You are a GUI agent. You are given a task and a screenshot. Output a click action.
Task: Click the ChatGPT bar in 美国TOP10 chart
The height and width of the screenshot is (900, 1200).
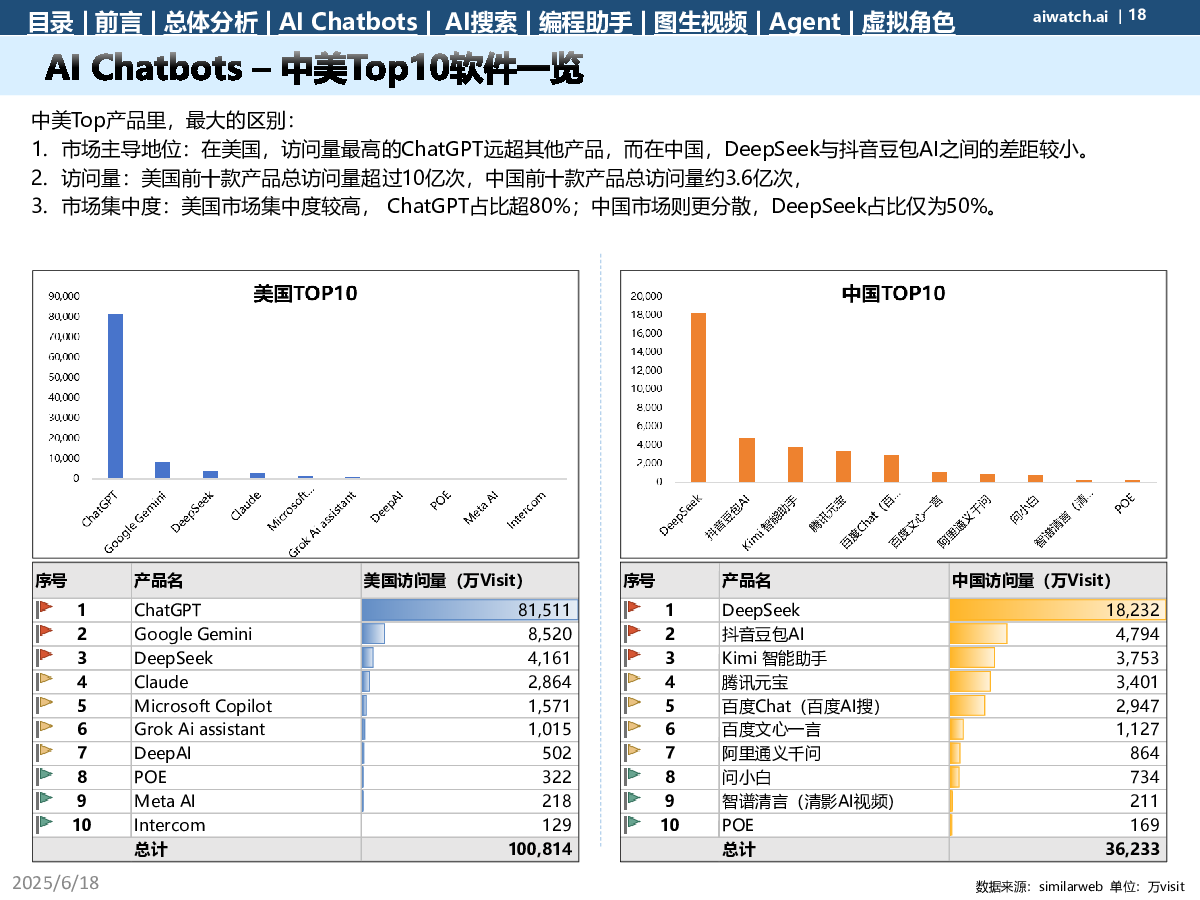[x=115, y=396]
